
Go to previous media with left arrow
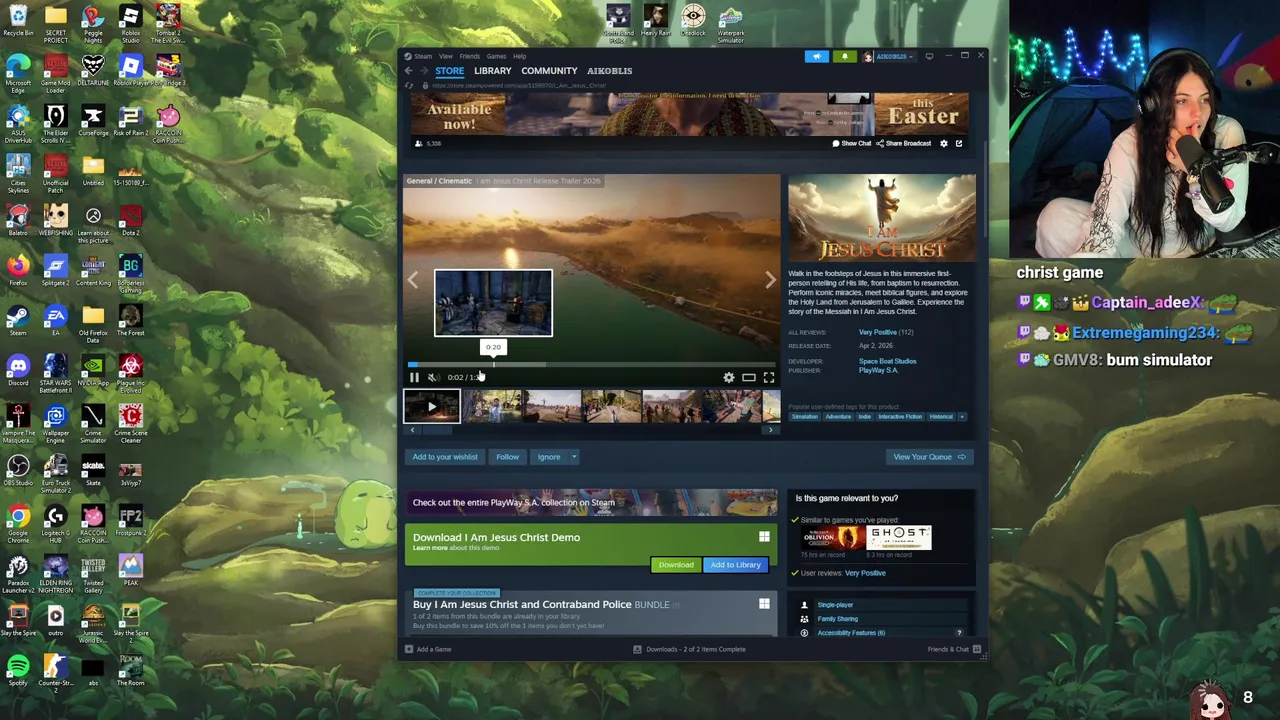pyautogui.click(x=413, y=281)
